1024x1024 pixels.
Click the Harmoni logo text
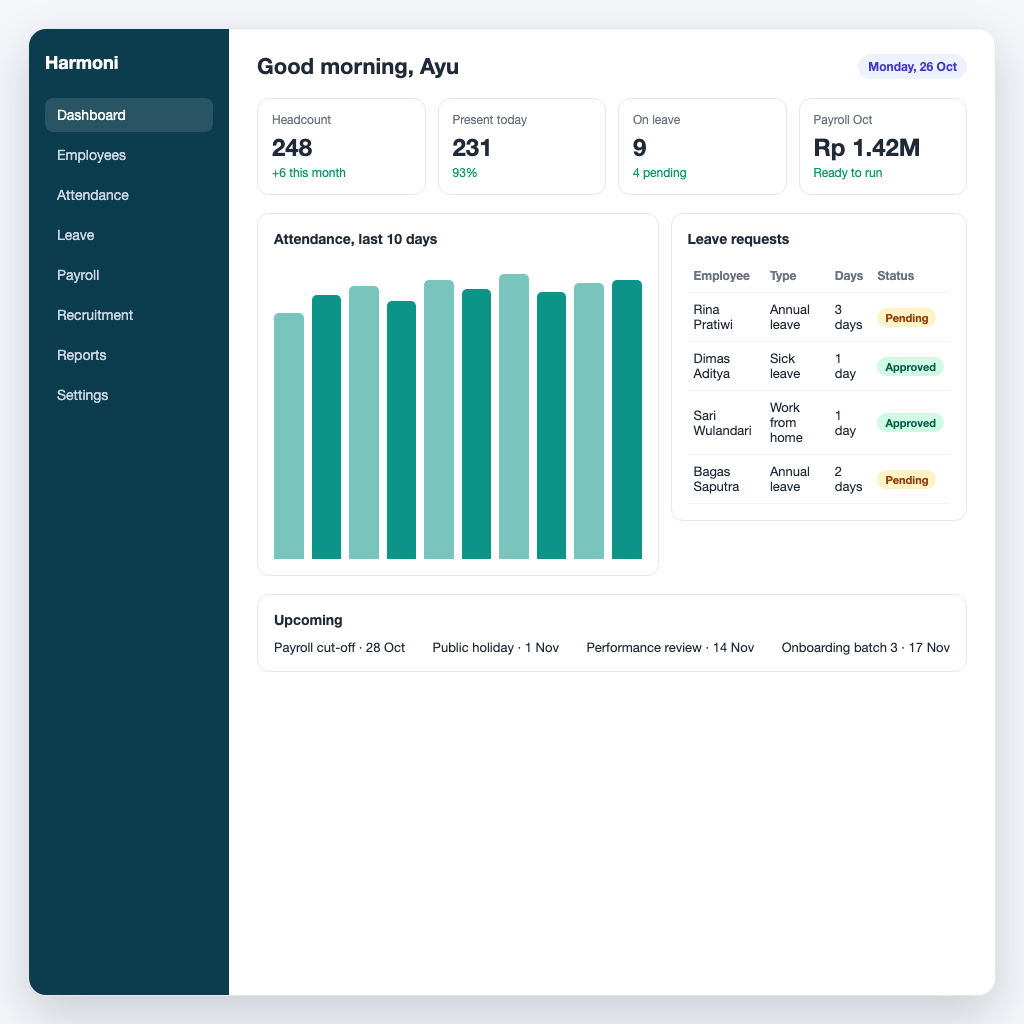[82, 63]
